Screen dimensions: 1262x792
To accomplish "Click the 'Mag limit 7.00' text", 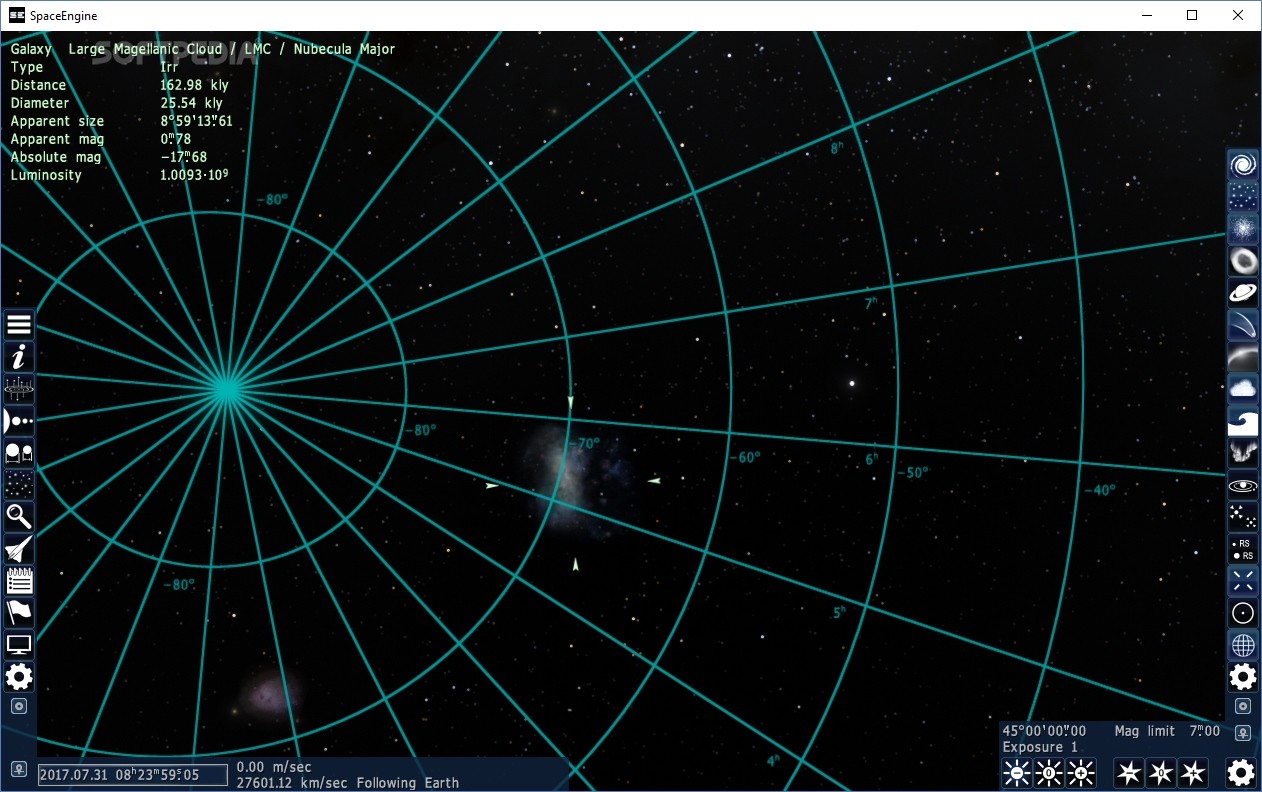I will (1167, 731).
